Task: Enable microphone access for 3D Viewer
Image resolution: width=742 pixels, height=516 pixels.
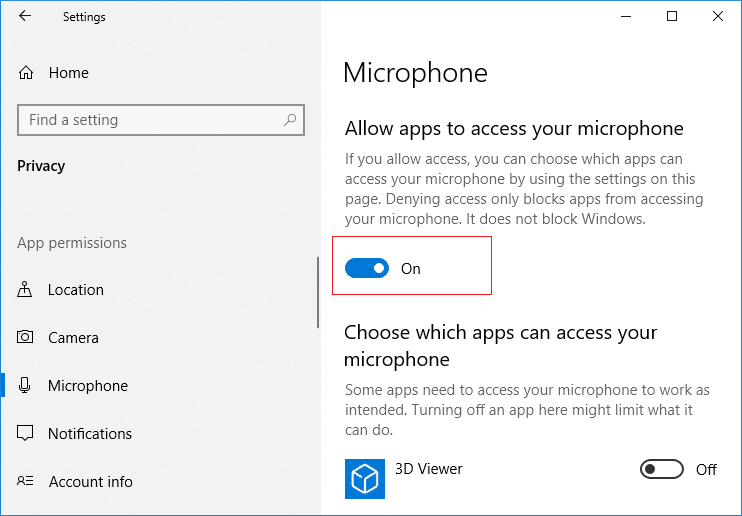Action: click(662, 469)
